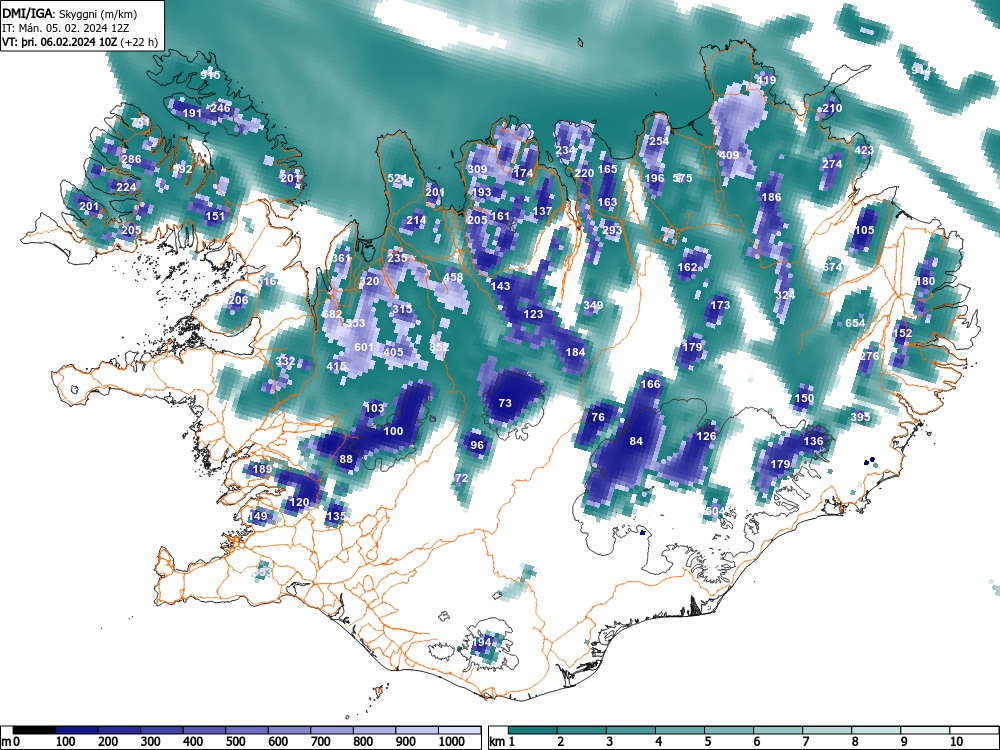Image resolution: width=1000 pixels, height=750 pixels.
Task: Select the map value 152
Action: coord(902,333)
